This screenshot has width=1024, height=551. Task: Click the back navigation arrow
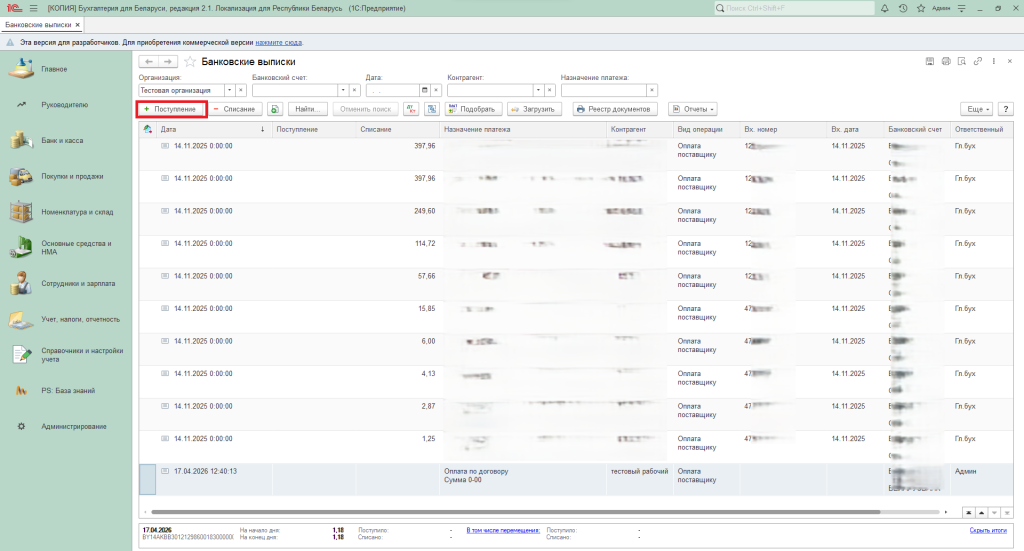[x=149, y=61]
